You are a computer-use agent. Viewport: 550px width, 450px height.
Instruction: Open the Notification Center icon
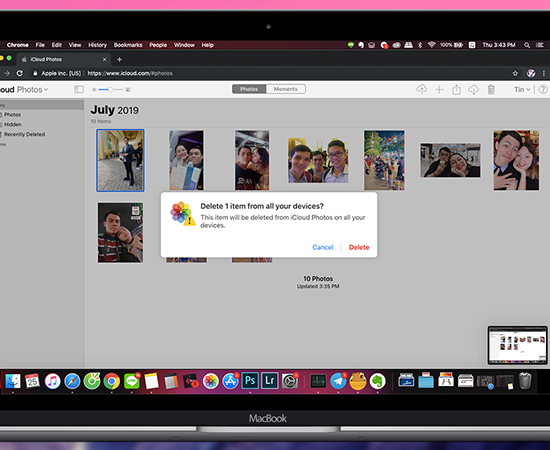tap(539, 45)
